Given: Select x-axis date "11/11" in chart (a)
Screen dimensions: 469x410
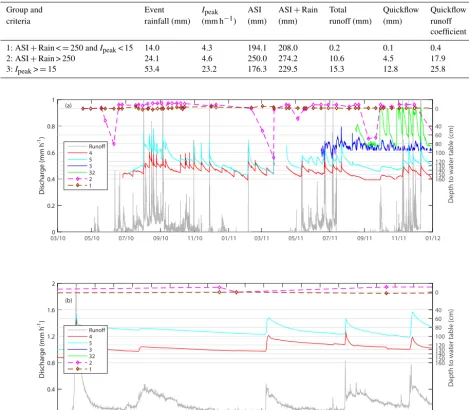Looking at the screenshot, I should 399,238.
